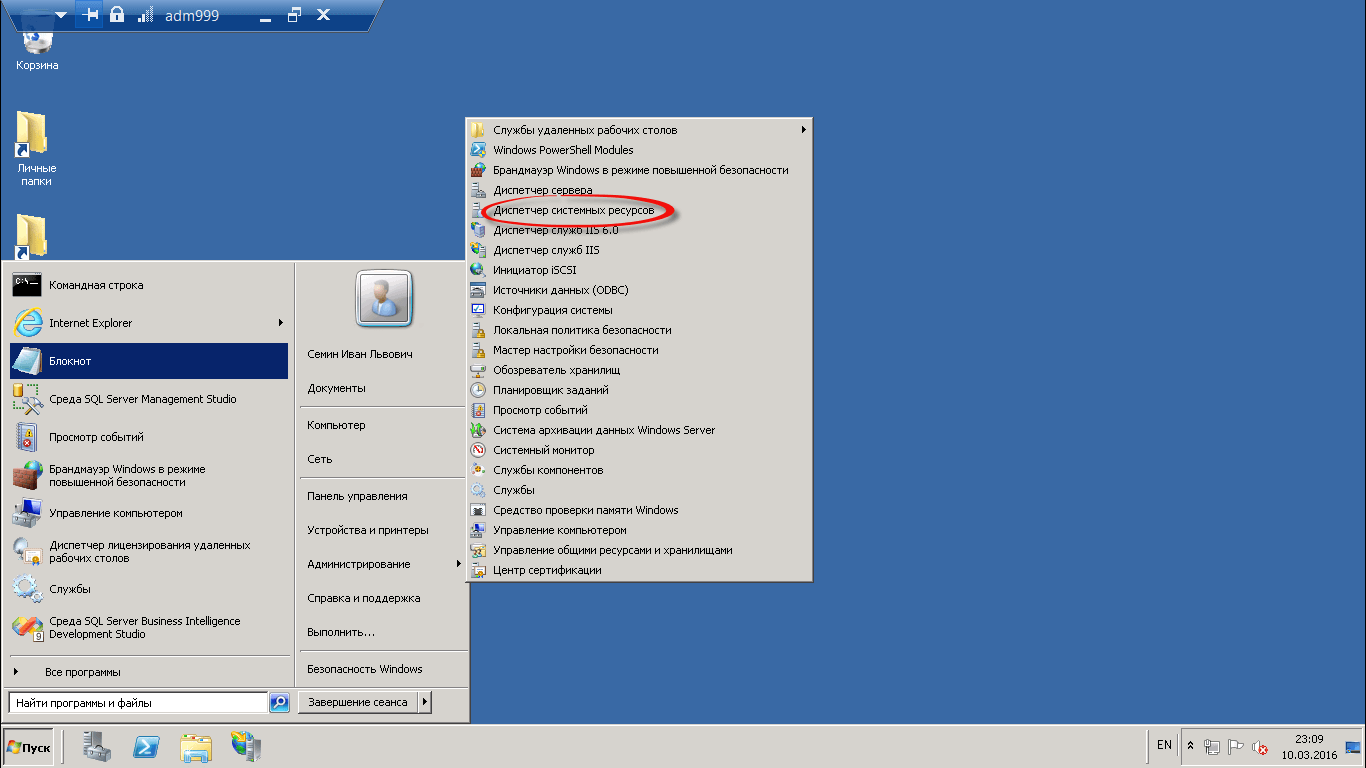Open the taskbar clock showing 23:09
The image size is (1366, 768).
click(x=1309, y=747)
